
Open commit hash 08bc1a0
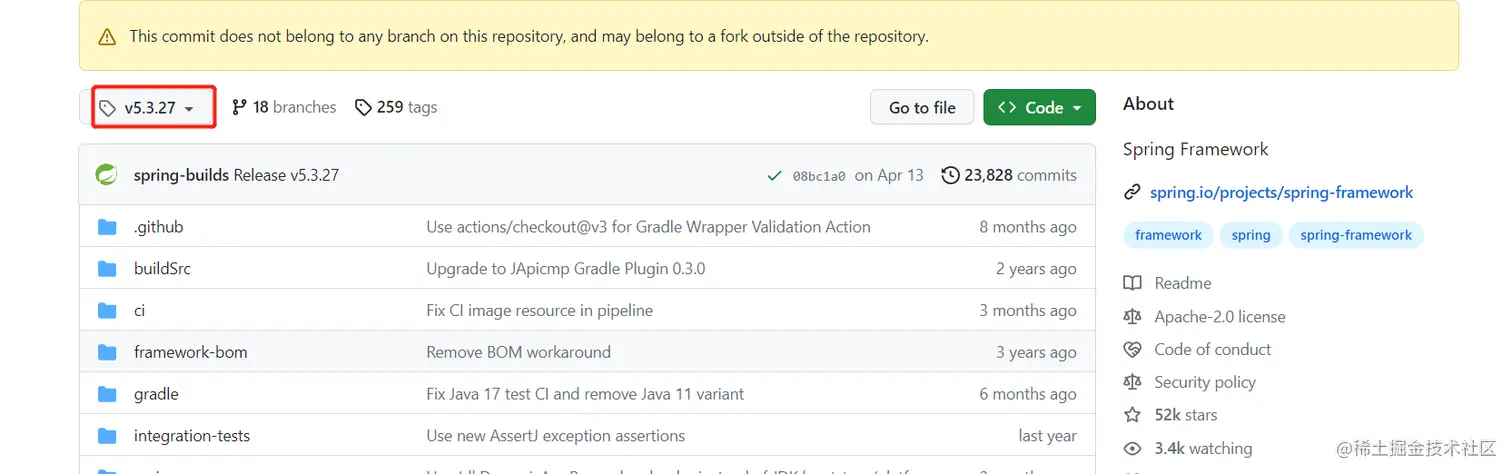coord(818,176)
